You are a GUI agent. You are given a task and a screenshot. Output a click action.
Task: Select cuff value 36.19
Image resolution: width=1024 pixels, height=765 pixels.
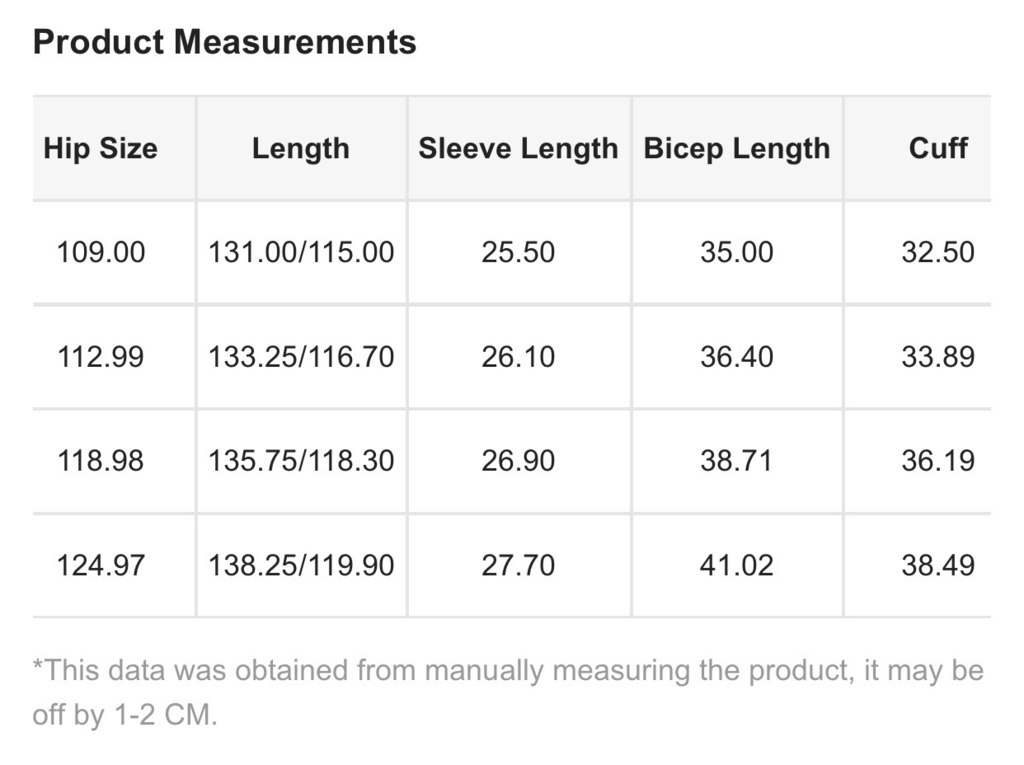pos(938,461)
